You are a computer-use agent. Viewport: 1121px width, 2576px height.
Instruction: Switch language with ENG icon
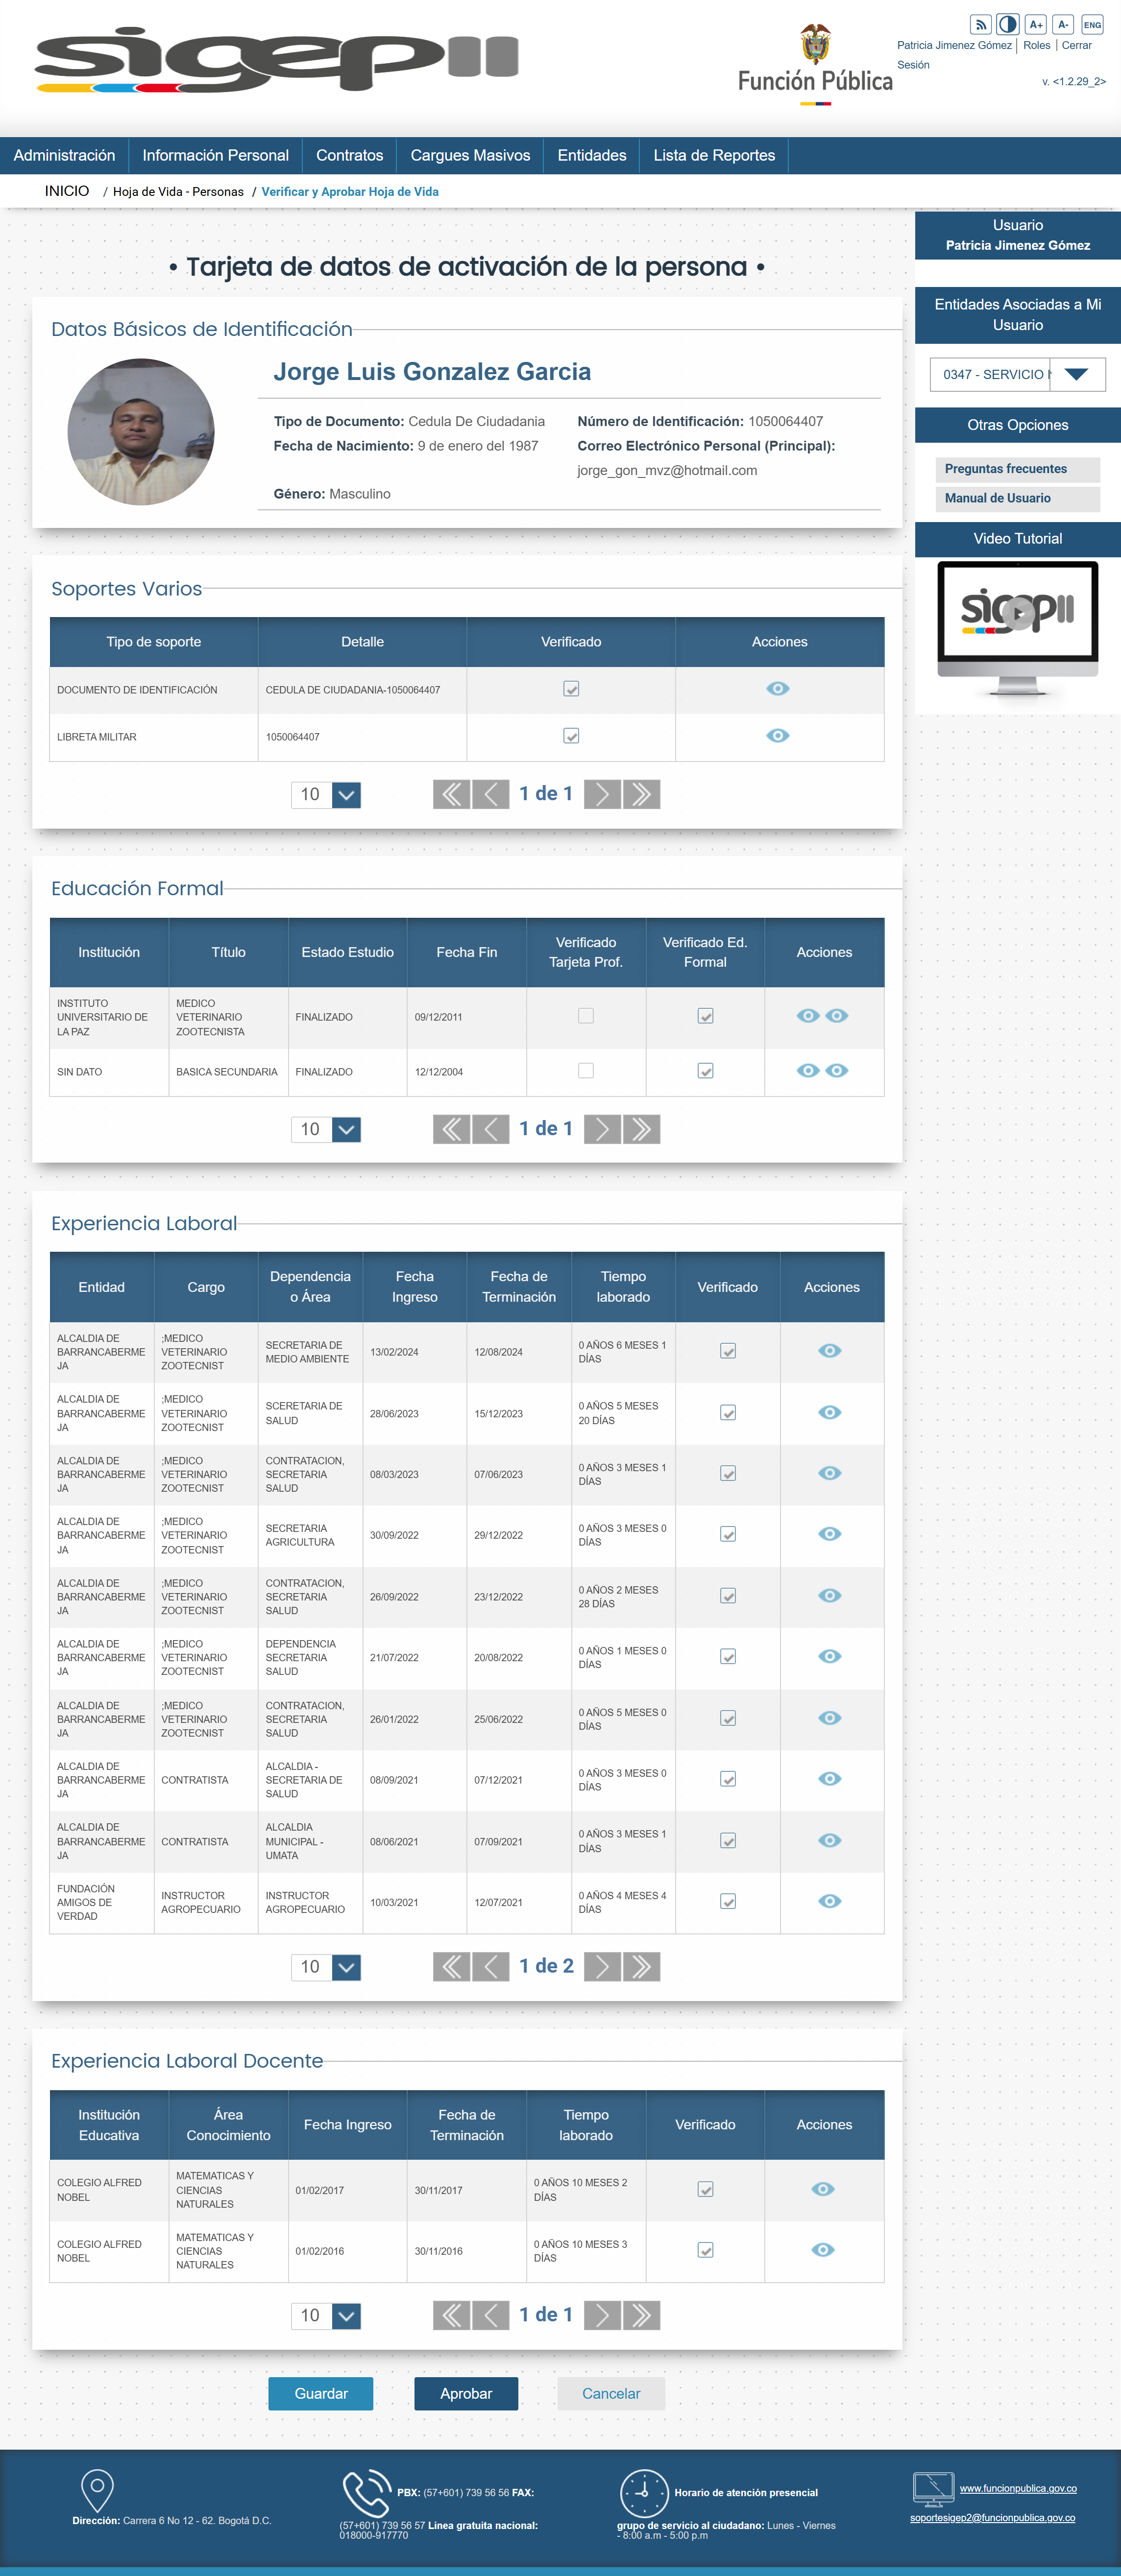point(1092,24)
